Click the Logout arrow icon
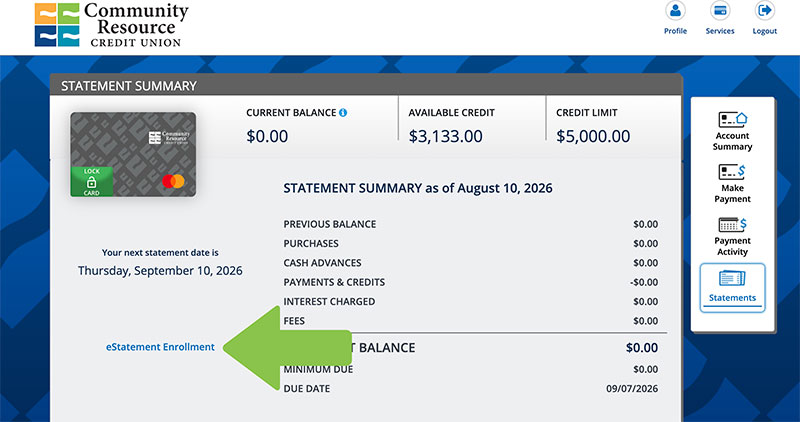 pos(764,10)
